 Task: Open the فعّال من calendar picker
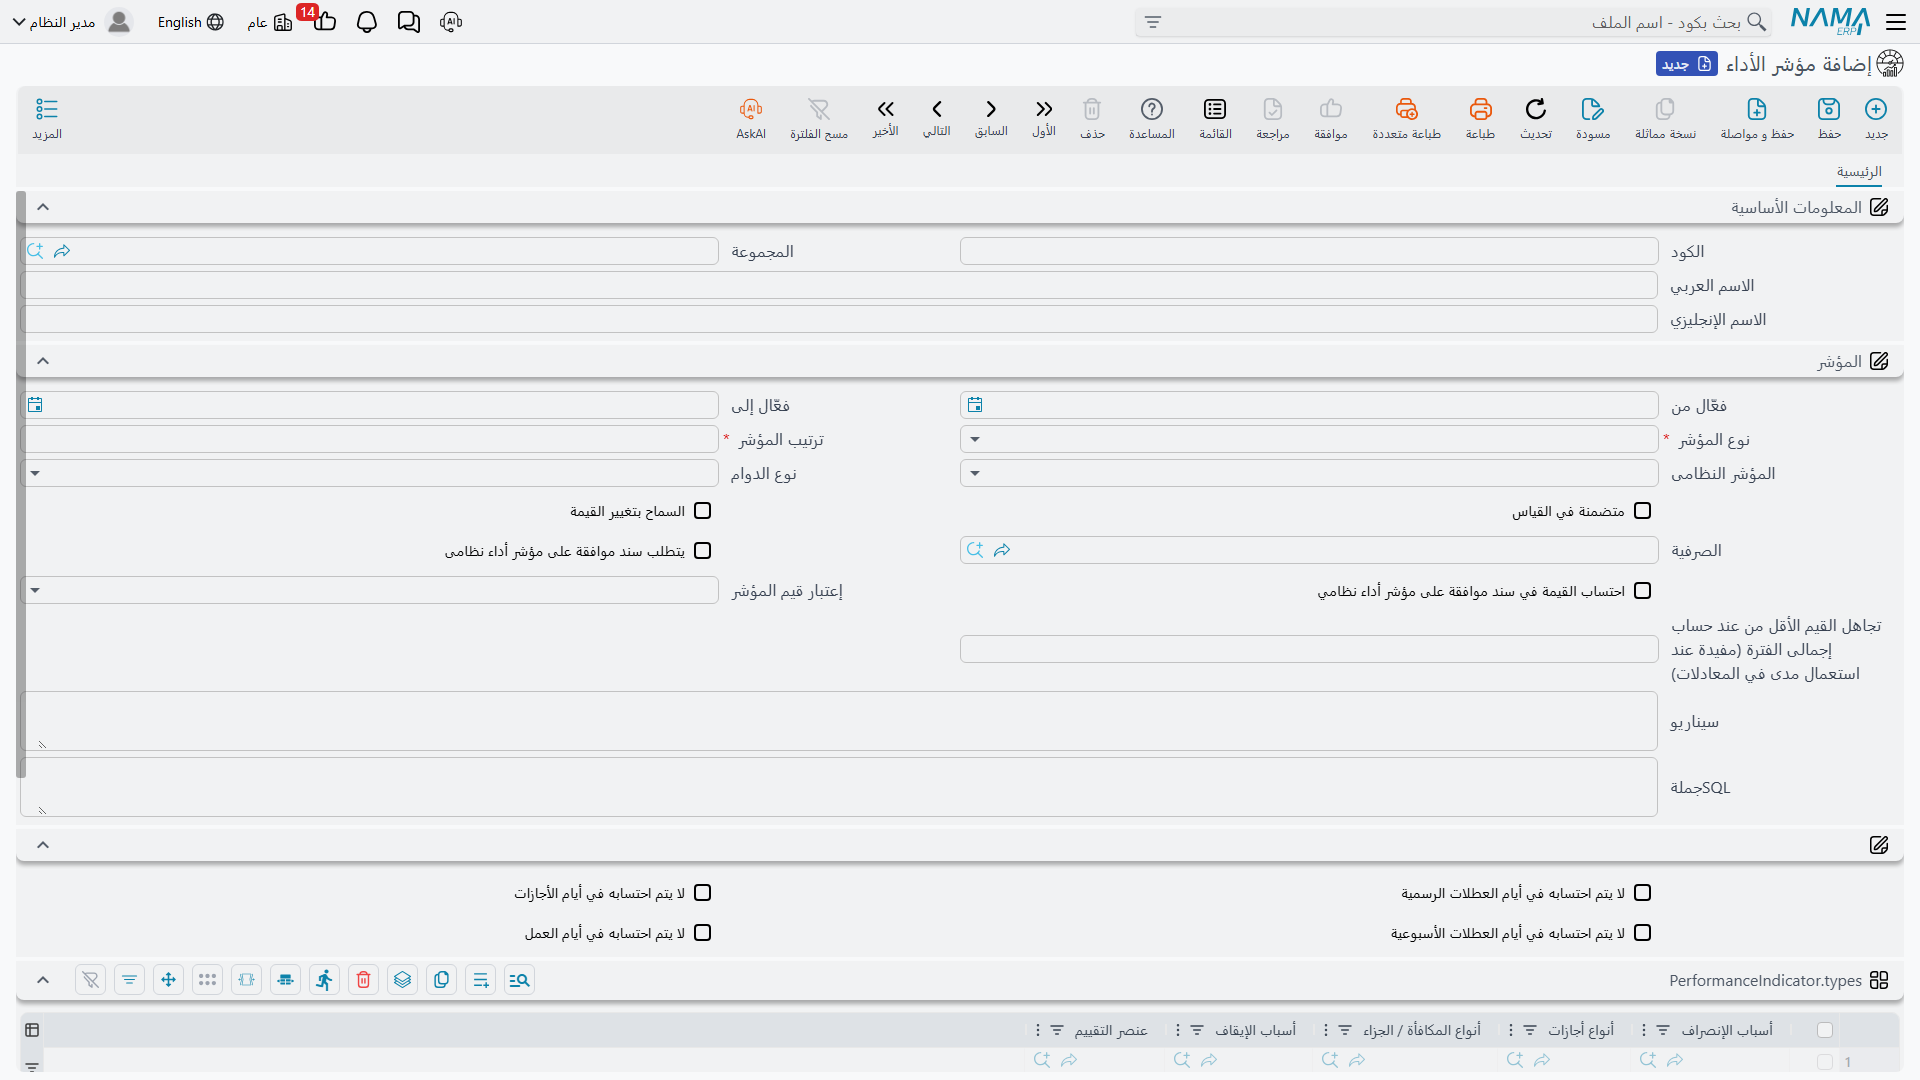[x=975, y=405]
